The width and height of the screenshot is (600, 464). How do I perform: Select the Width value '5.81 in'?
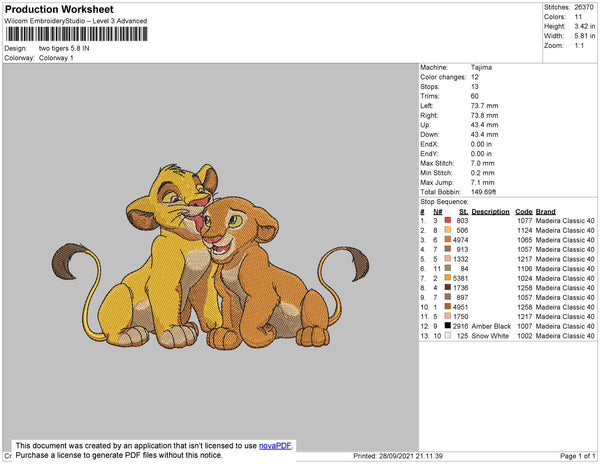click(585, 36)
